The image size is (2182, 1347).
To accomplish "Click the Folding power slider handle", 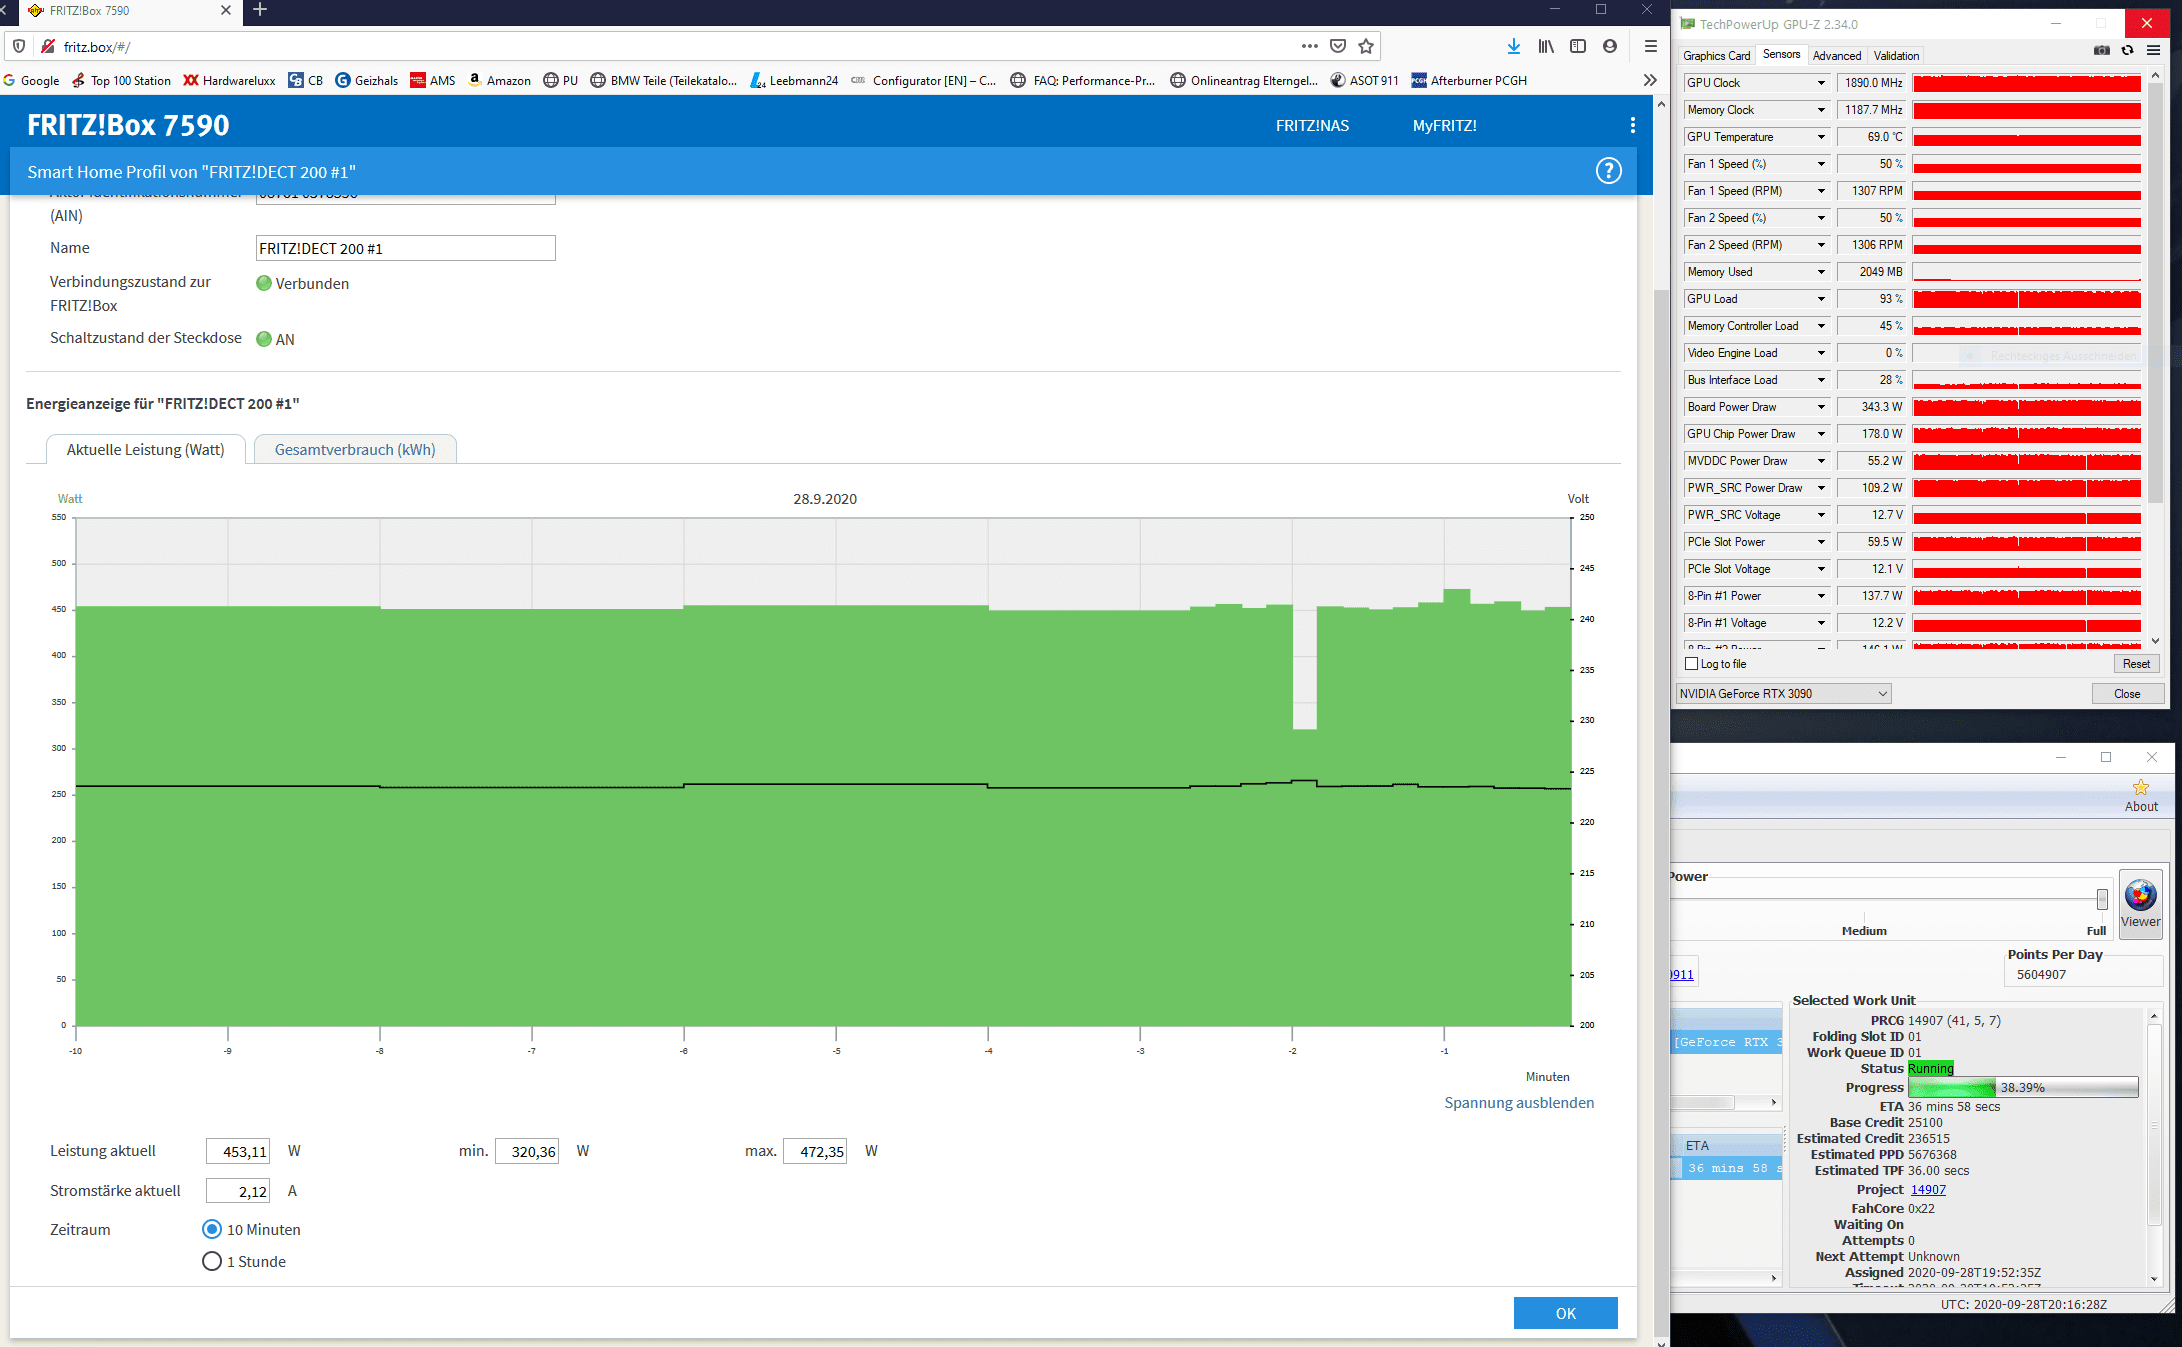I will point(2101,899).
